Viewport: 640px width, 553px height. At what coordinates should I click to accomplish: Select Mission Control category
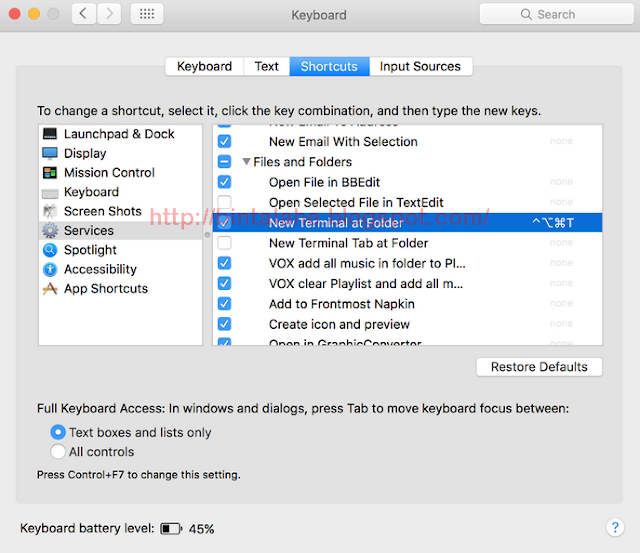click(x=120, y=173)
